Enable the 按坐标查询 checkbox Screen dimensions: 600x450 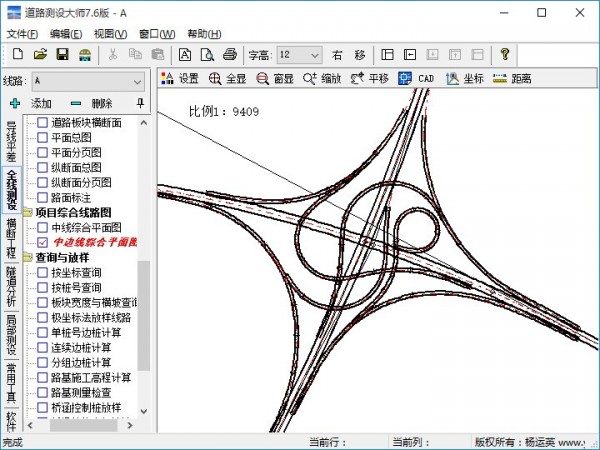point(42,272)
